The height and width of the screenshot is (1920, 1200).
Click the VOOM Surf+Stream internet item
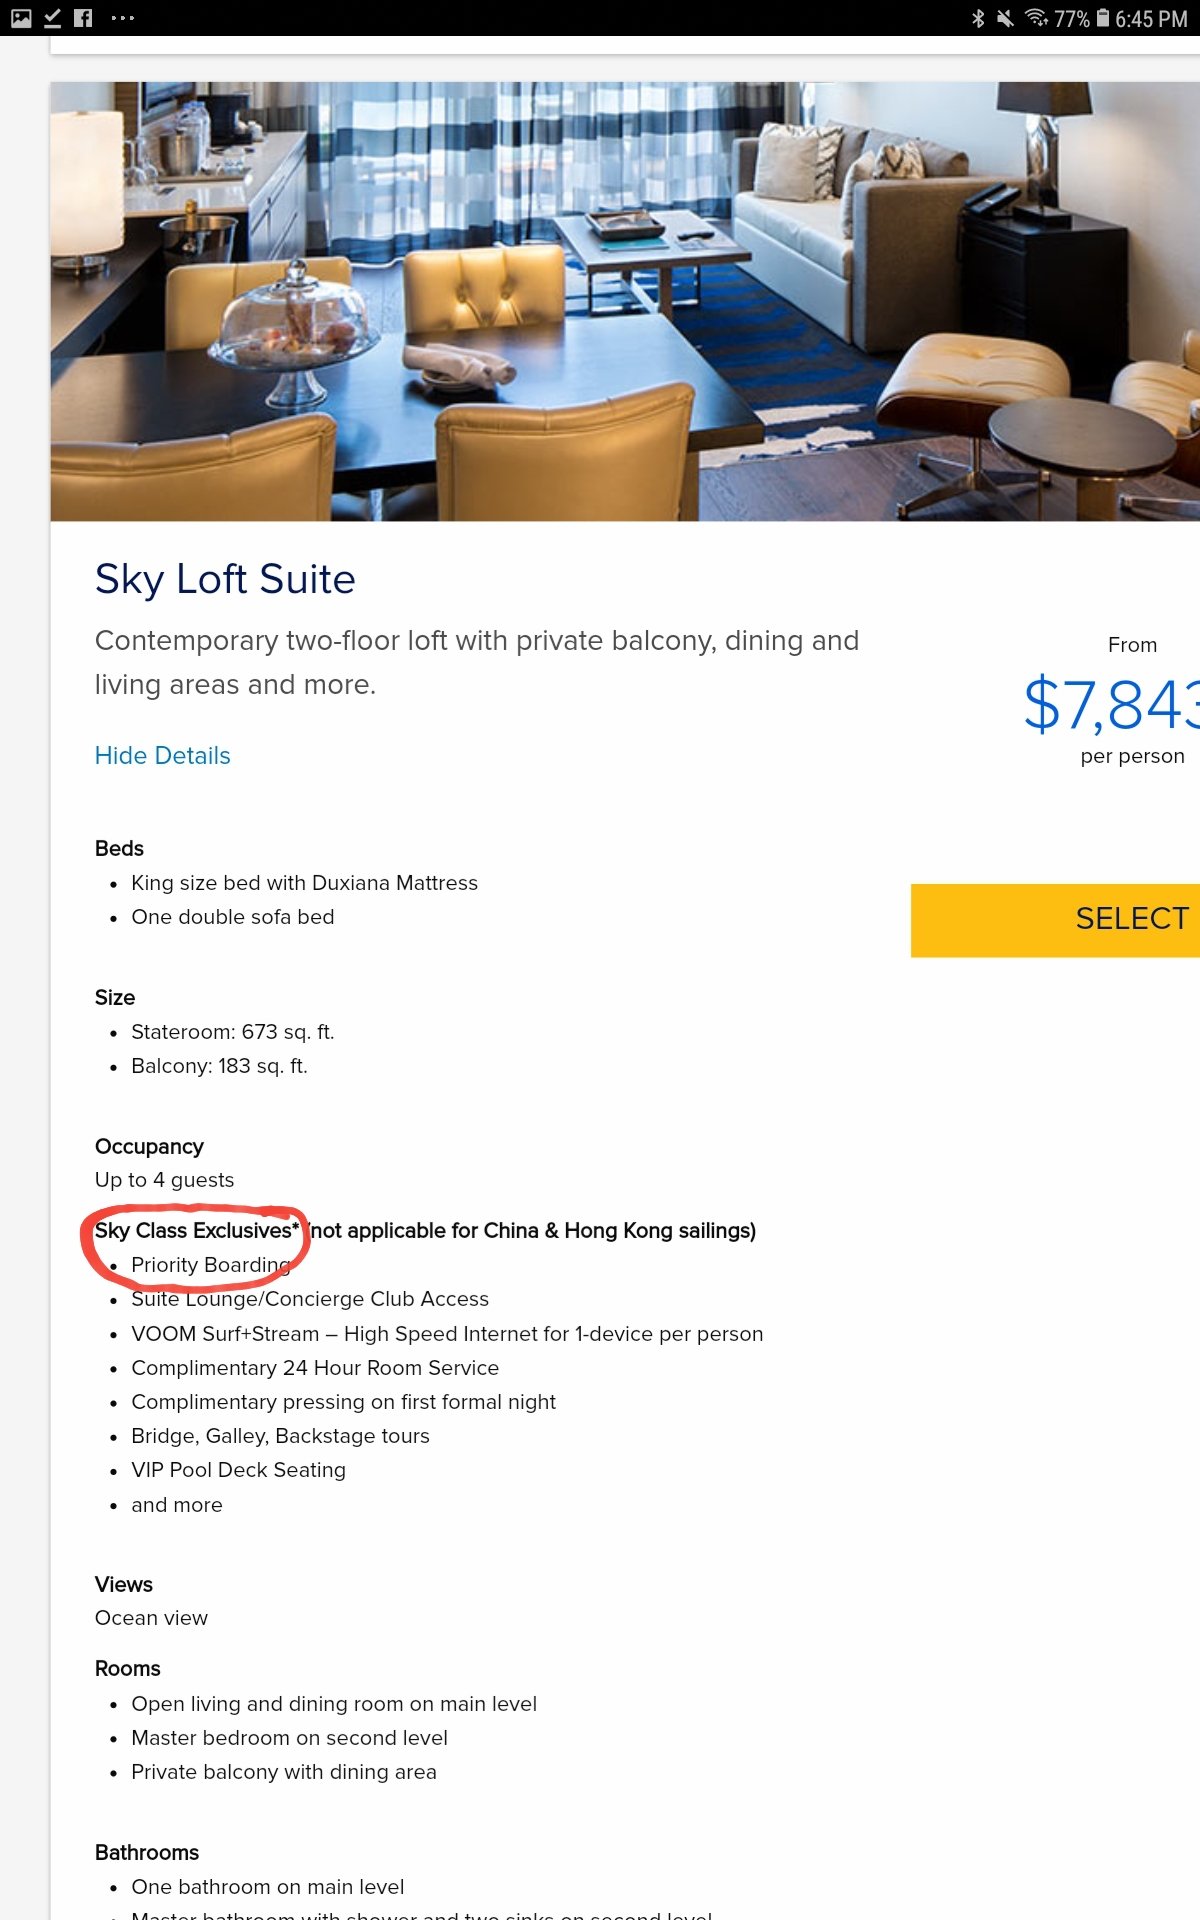coord(447,1333)
